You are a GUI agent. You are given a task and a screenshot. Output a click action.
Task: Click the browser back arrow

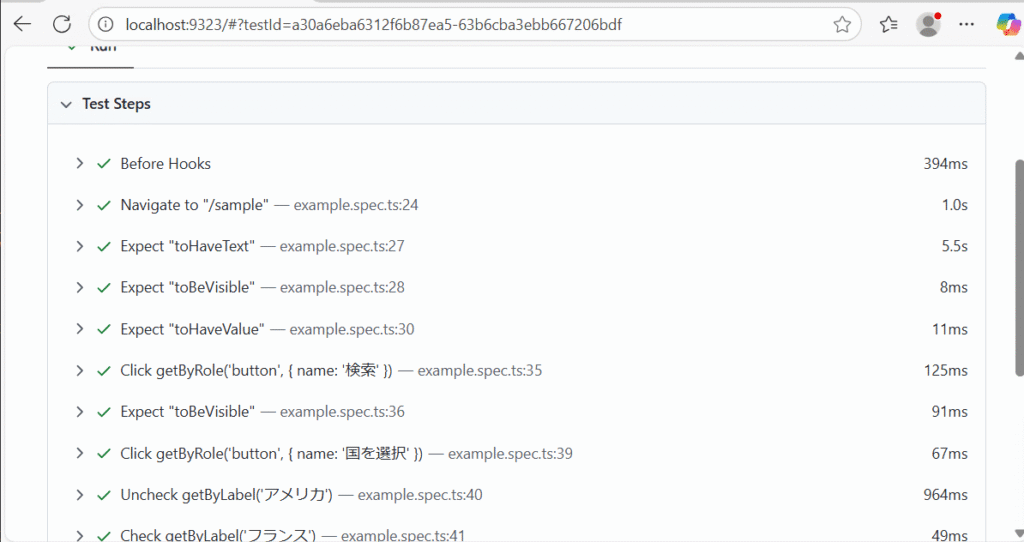pyautogui.click(x=22, y=24)
